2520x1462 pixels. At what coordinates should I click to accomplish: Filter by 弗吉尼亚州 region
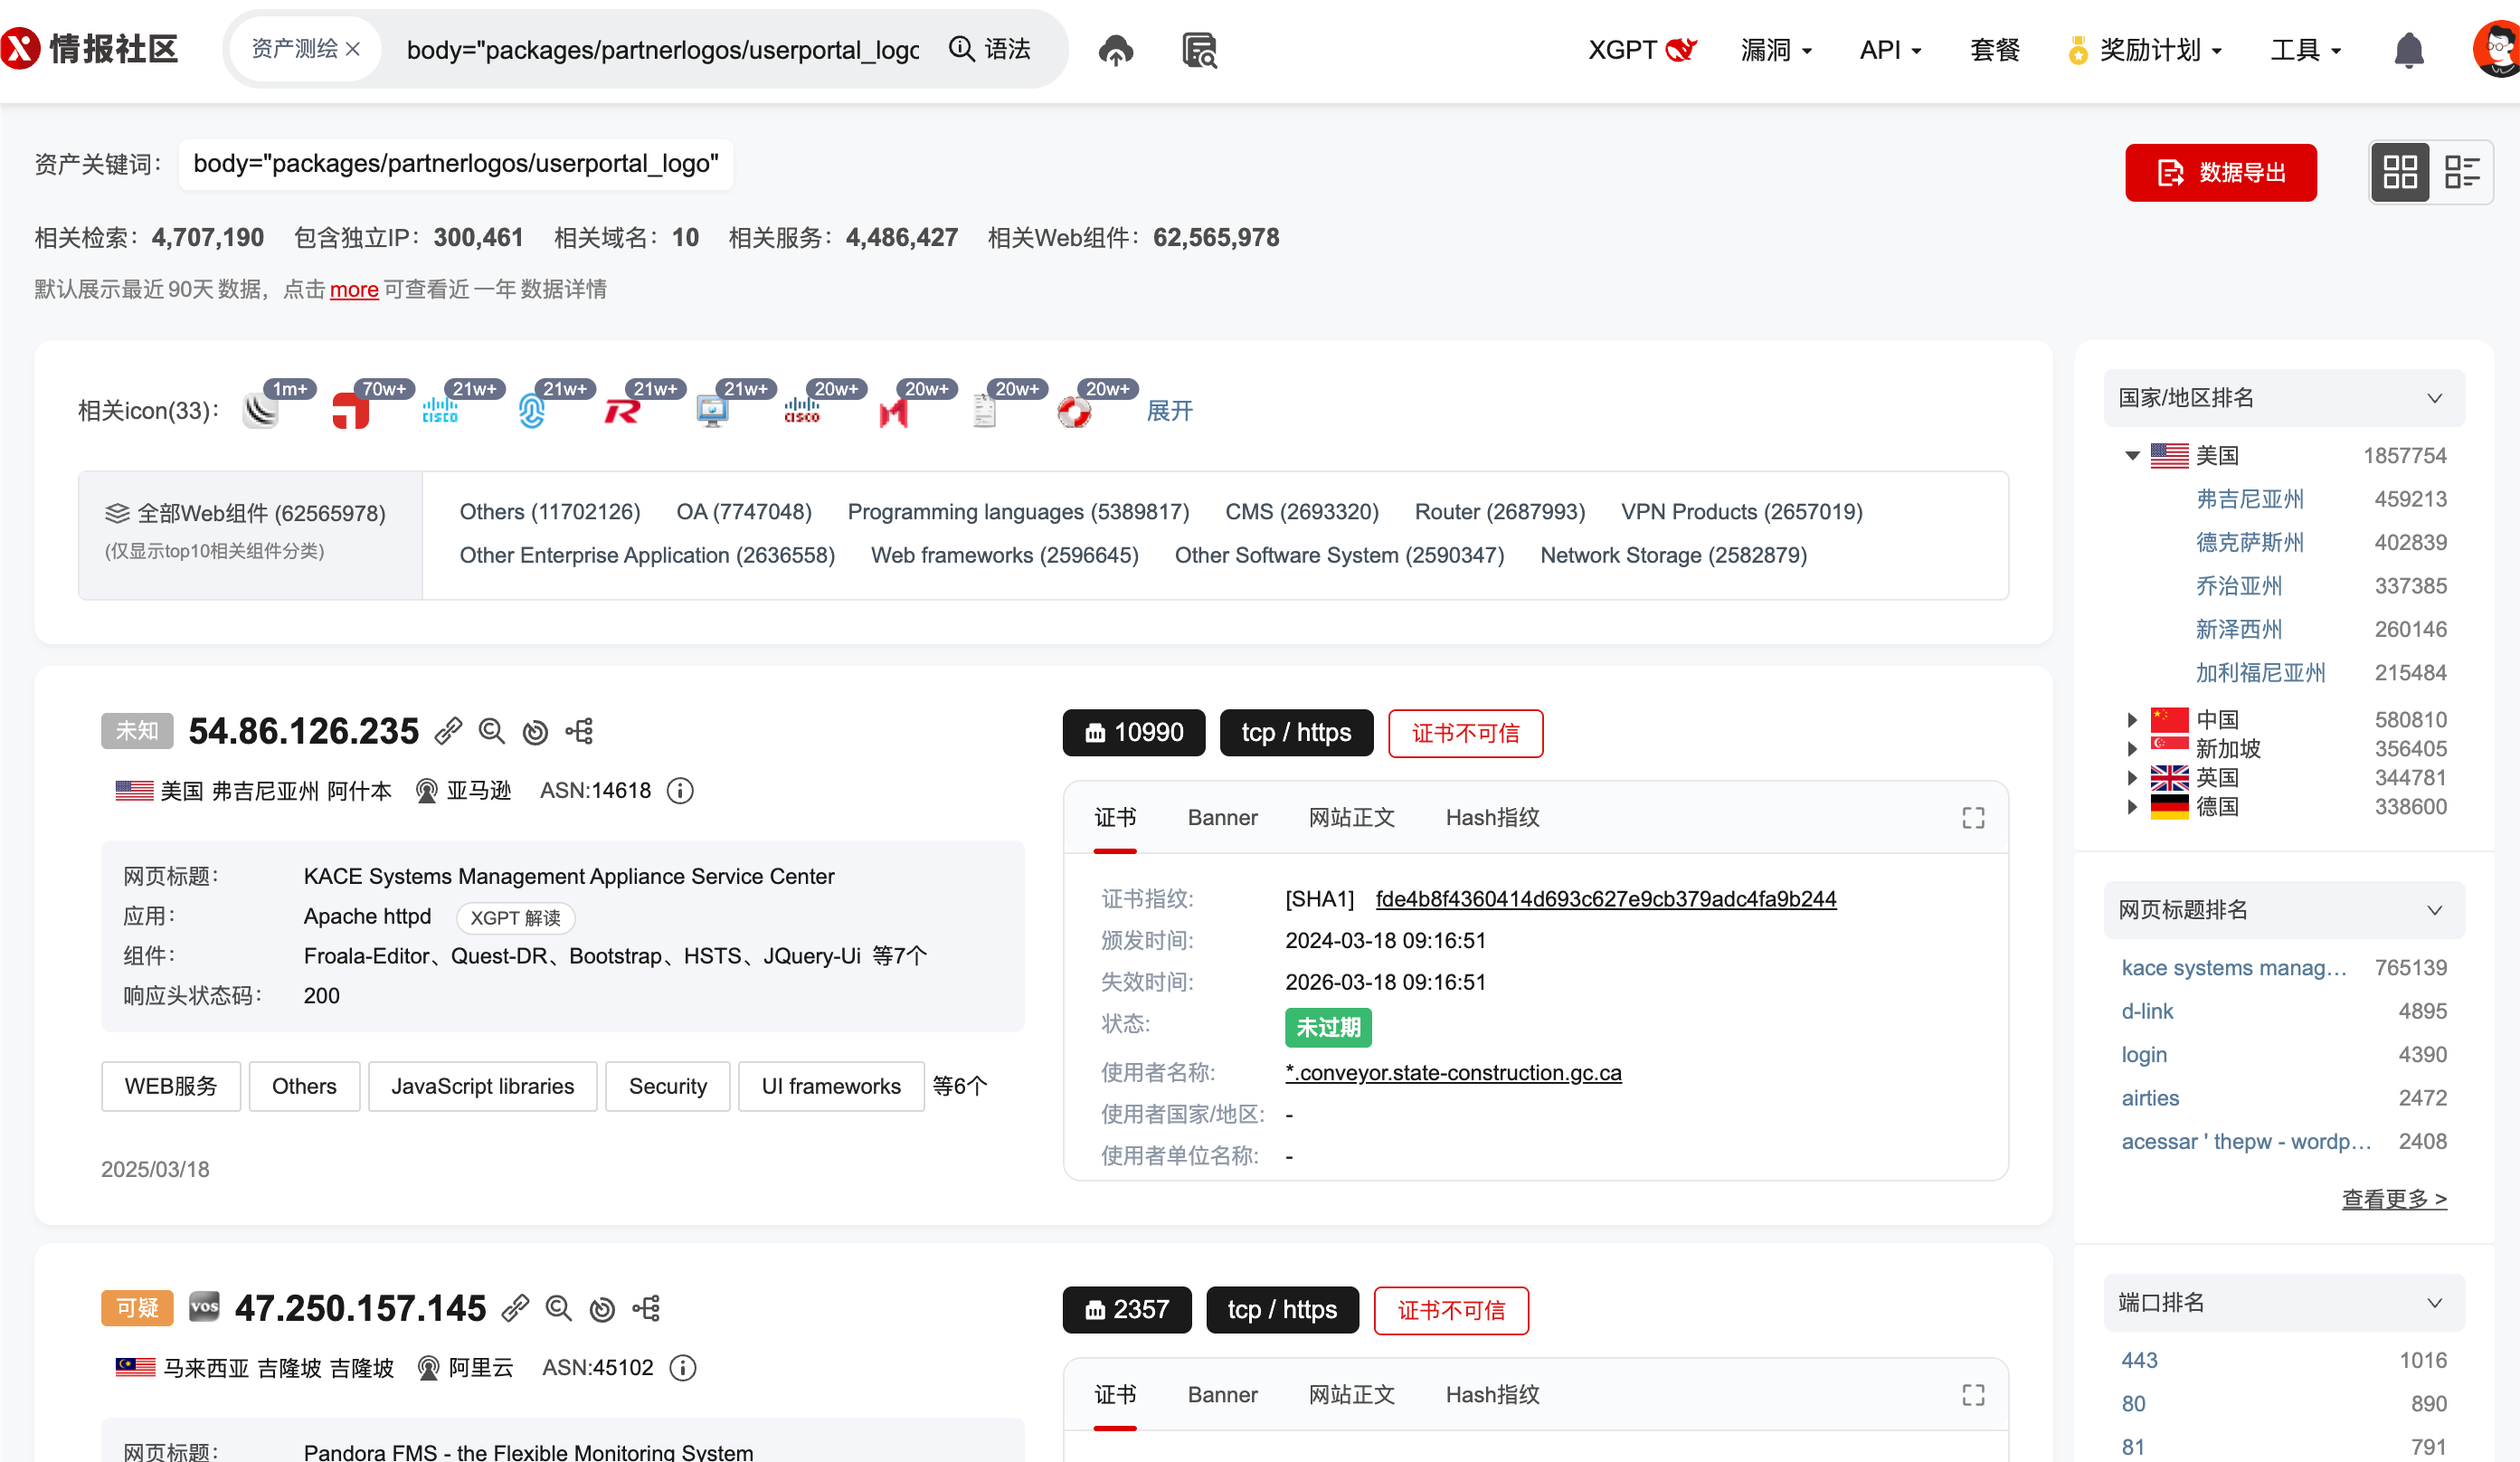coord(2249,499)
